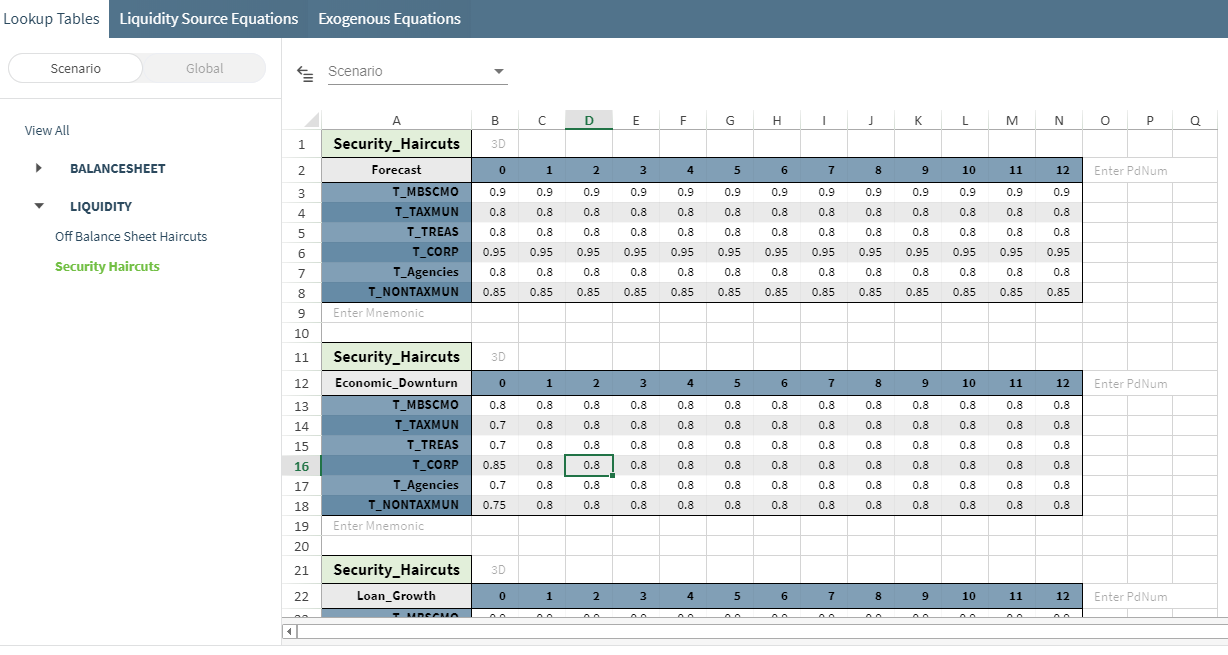Image resolution: width=1228 pixels, height=655 pixels.
Task: Click T_NONTAXMUN label in row 8
Action: tap(396, 292)
